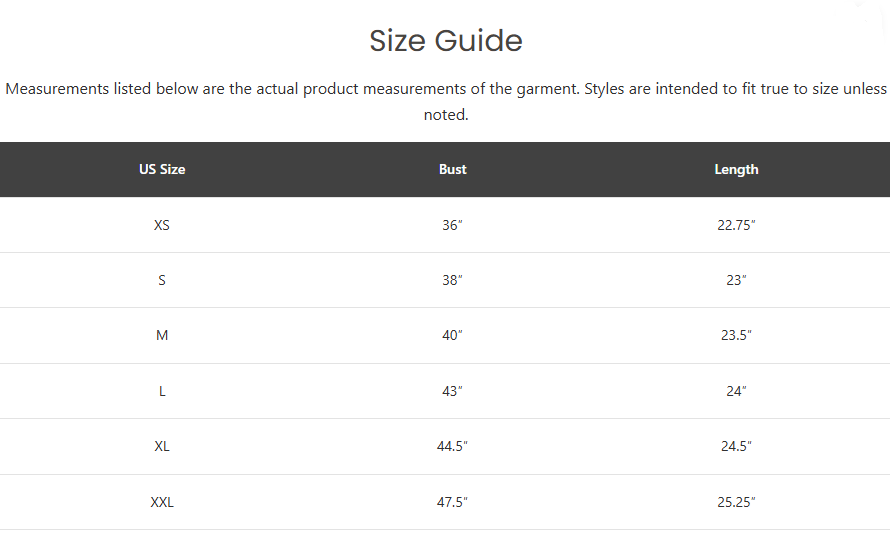Select the 36" bust measurement

point(452,225)
